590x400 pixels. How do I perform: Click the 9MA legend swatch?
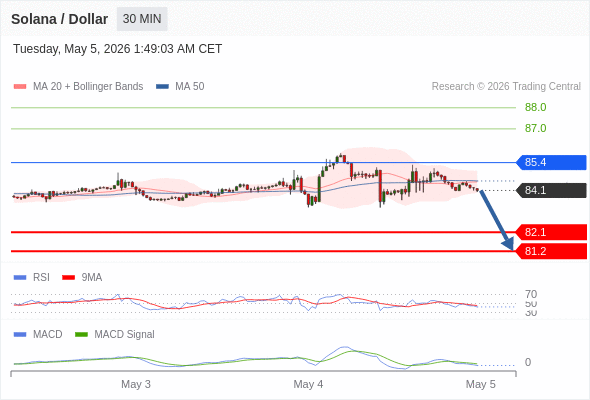coord(68,278)
